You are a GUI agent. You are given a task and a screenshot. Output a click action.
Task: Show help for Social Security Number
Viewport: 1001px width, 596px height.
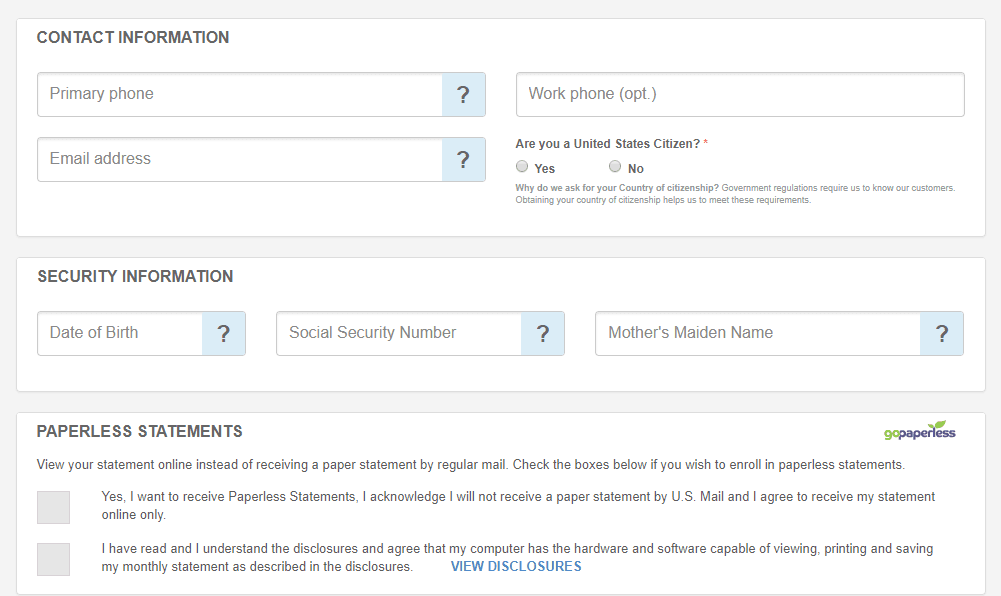[x=542, y=334]
